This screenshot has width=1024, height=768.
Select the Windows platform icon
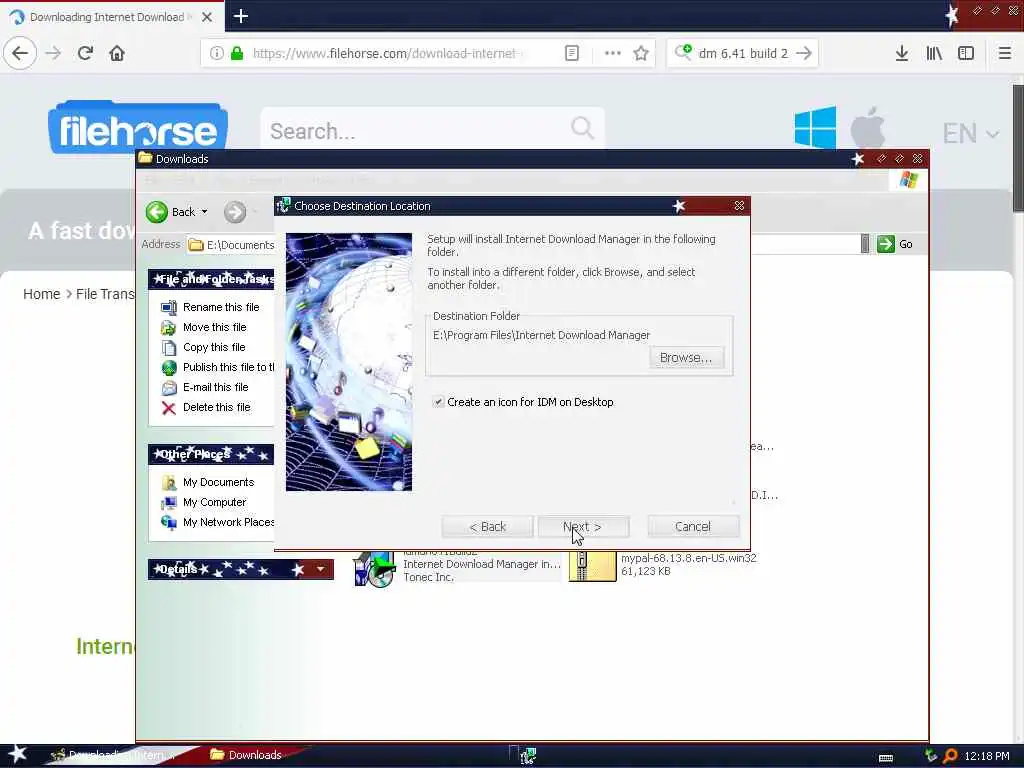[x=815, y=127]
